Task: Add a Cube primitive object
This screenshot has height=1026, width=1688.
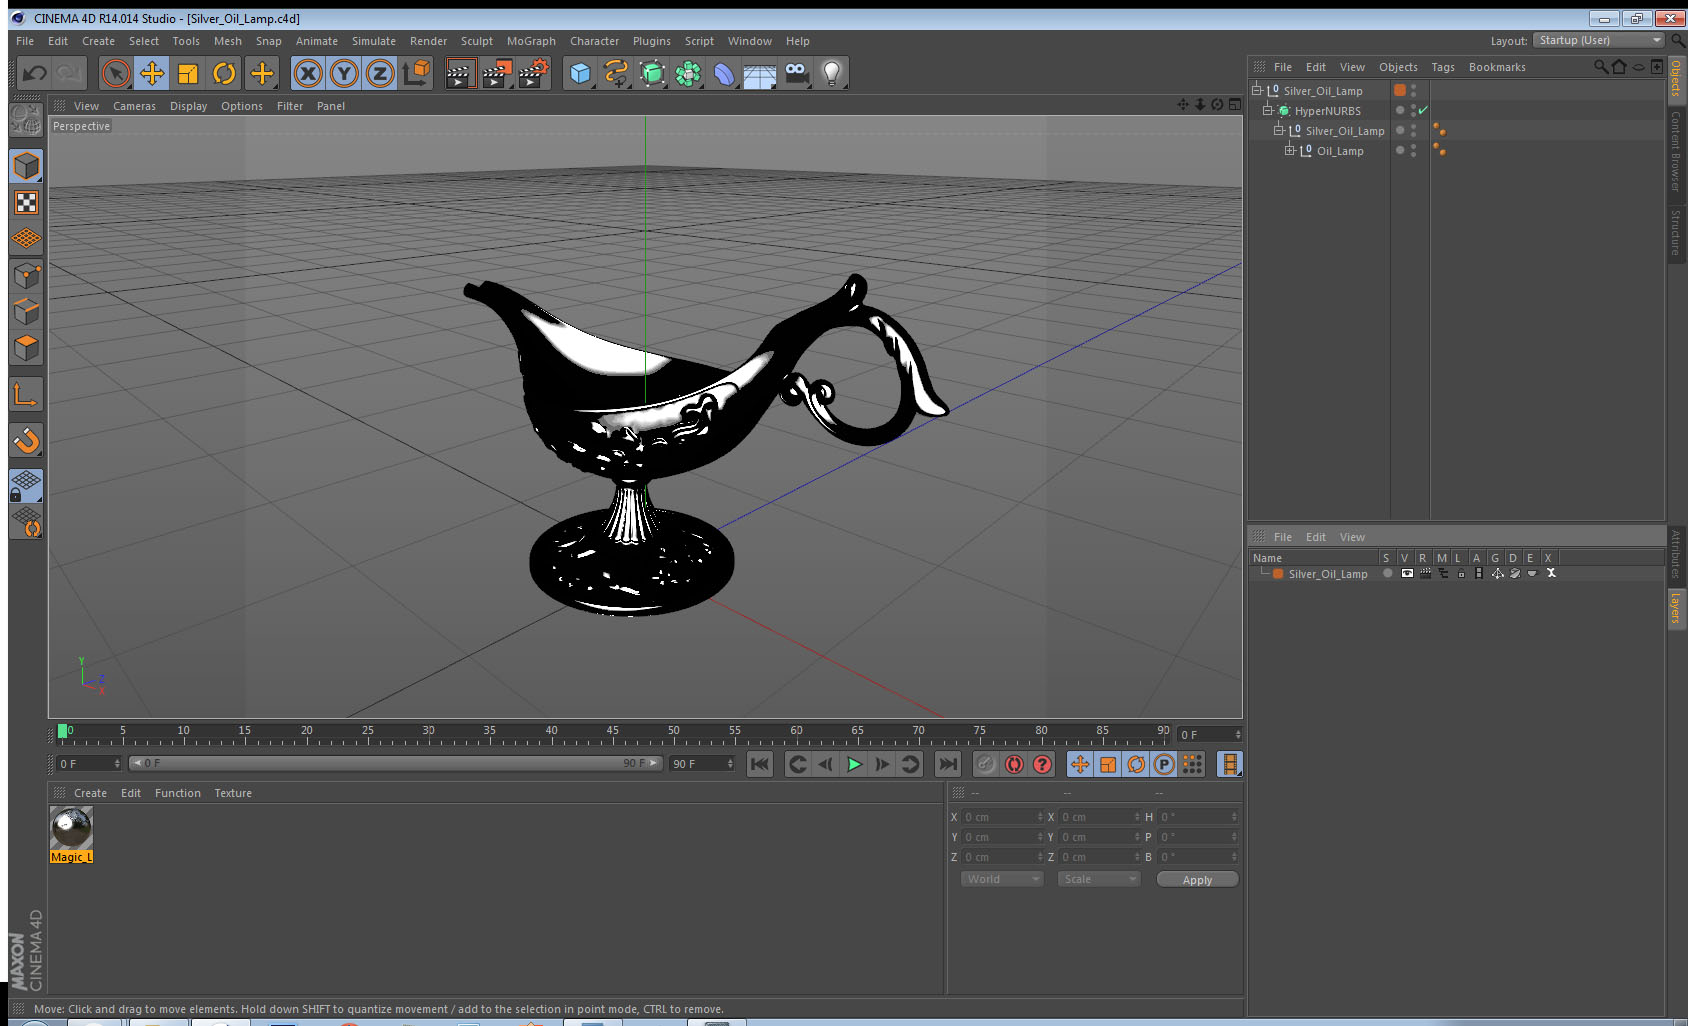Action: (580, 73)
